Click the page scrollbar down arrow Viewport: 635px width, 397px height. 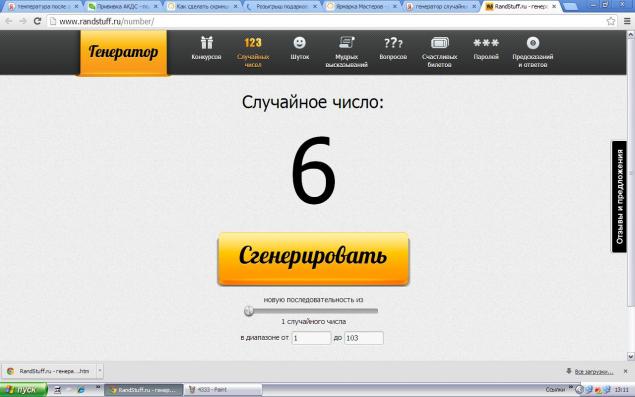(630, 356)
